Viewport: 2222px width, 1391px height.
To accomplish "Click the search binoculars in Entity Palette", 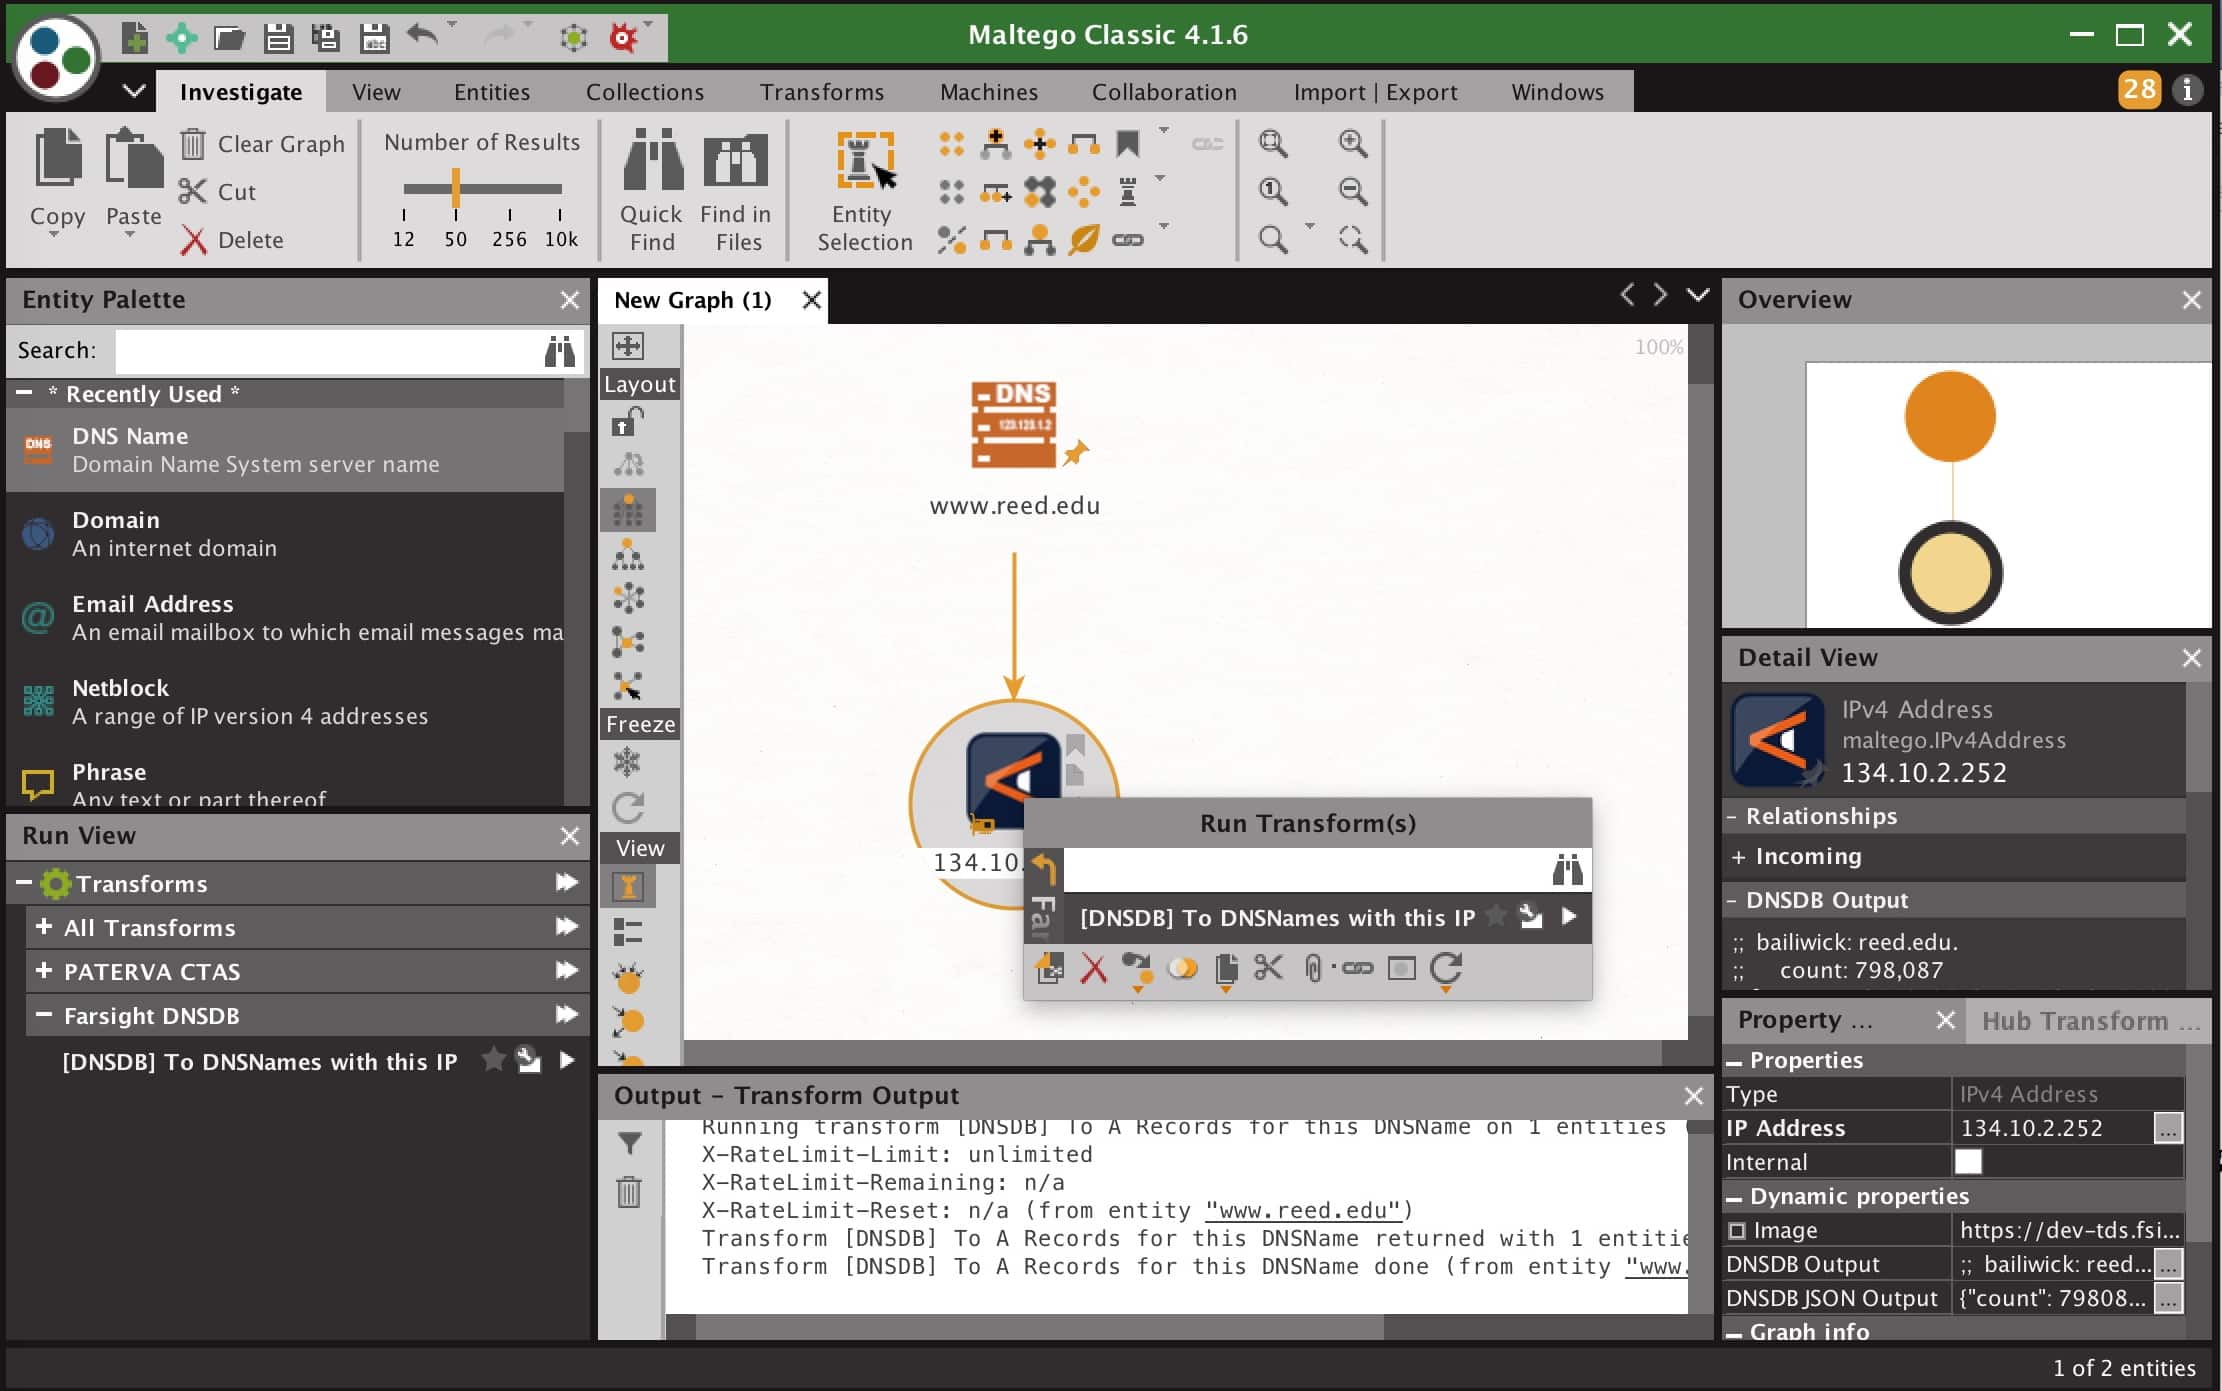I will [x=560, y=351].
